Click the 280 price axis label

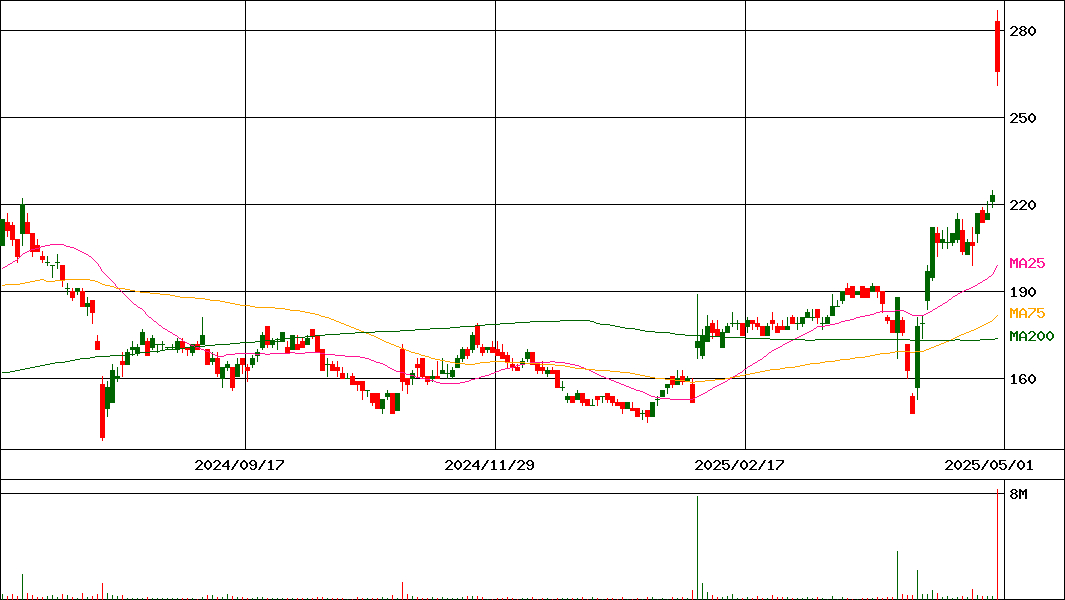[x=1023, y=31]
